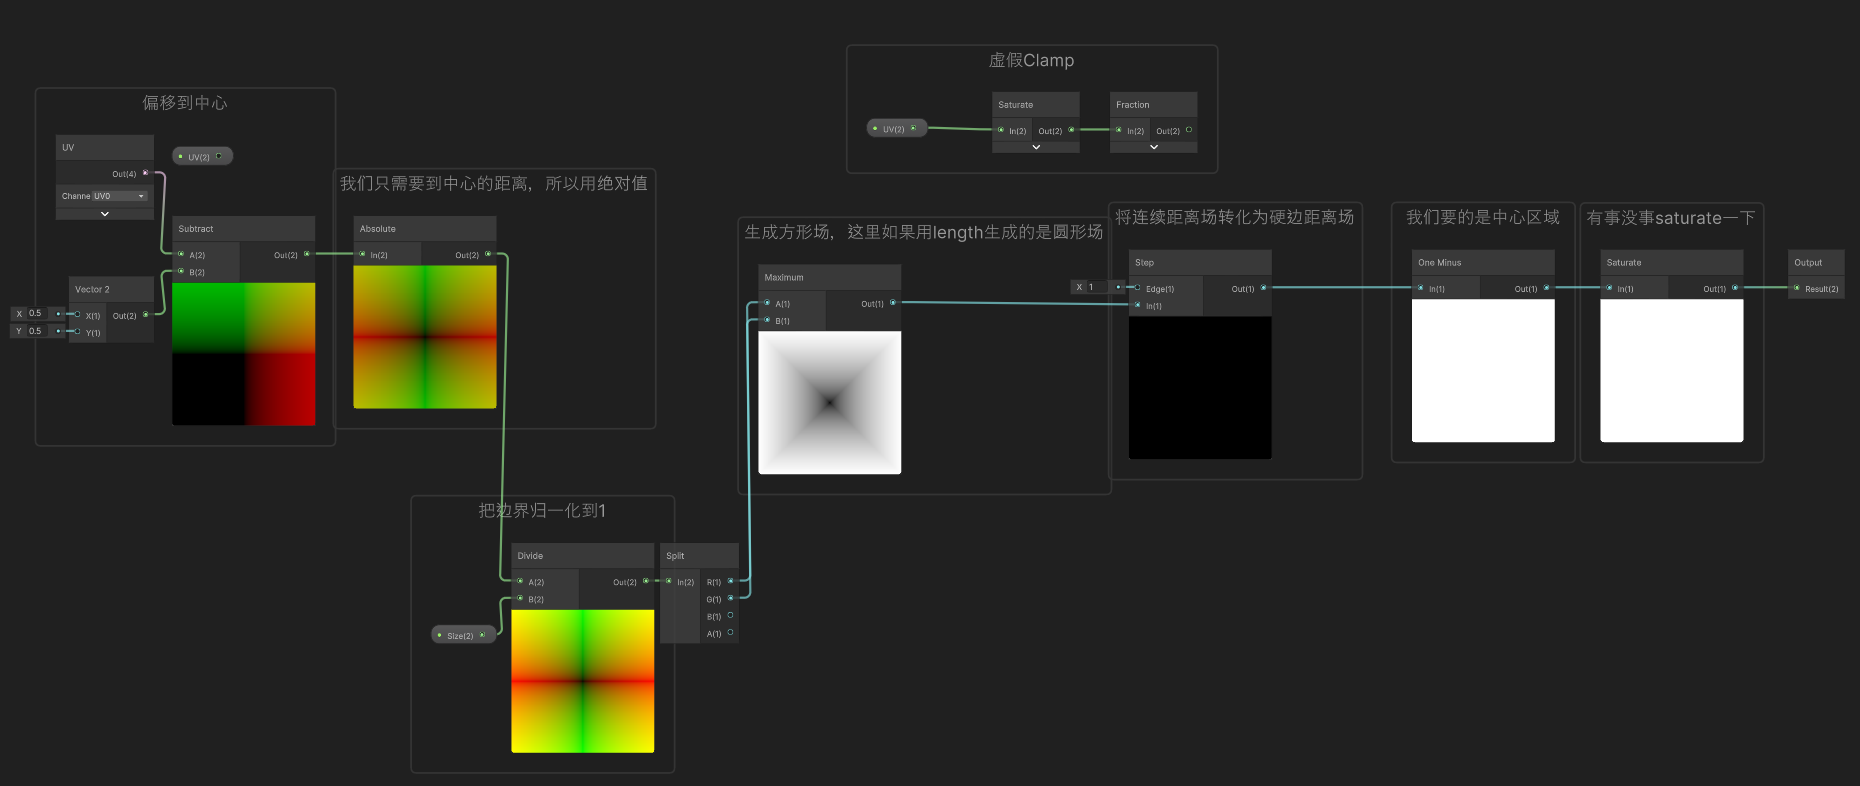Select the UV(2) property node in 偏移到中心 group
Screen dimensions: 1860x786
(x=203, y=156)
